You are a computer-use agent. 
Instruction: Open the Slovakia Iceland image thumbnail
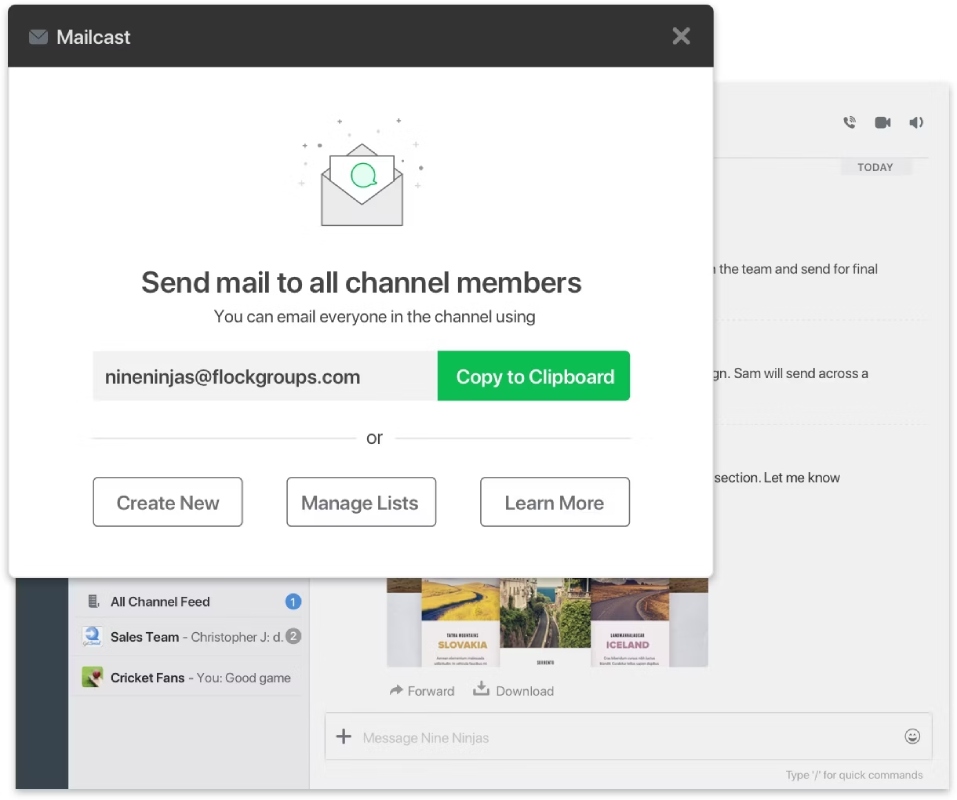[x=547, y=622]
